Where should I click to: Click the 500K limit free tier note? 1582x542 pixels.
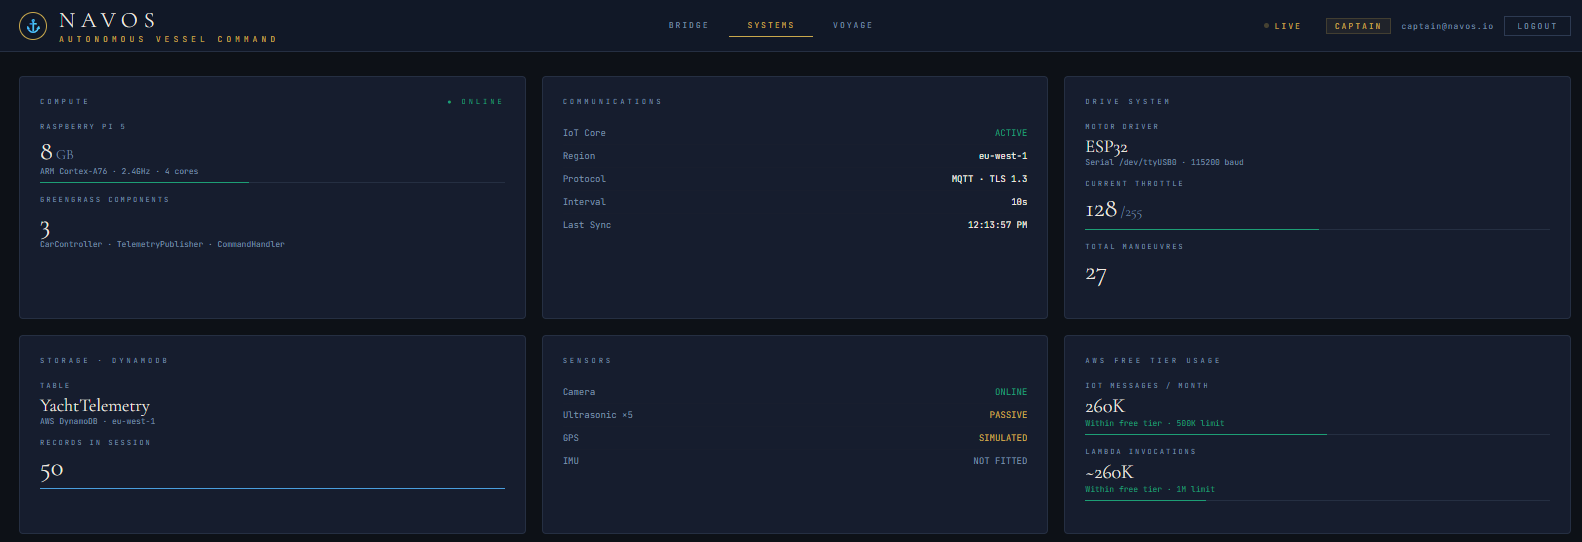(x=1155, y=424)
